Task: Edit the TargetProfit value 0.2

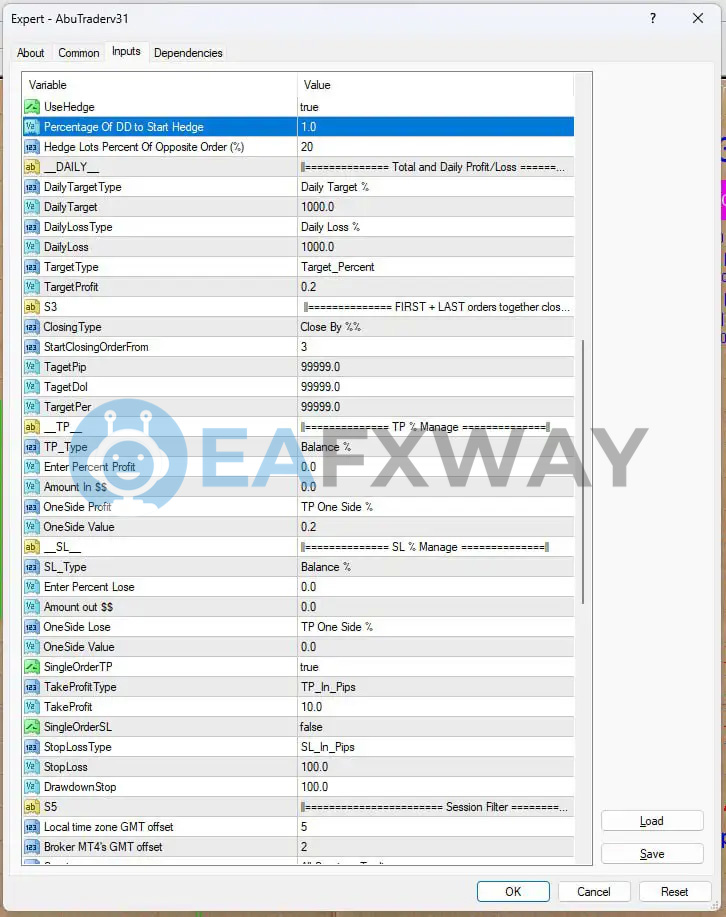Action: coord(435,287)
